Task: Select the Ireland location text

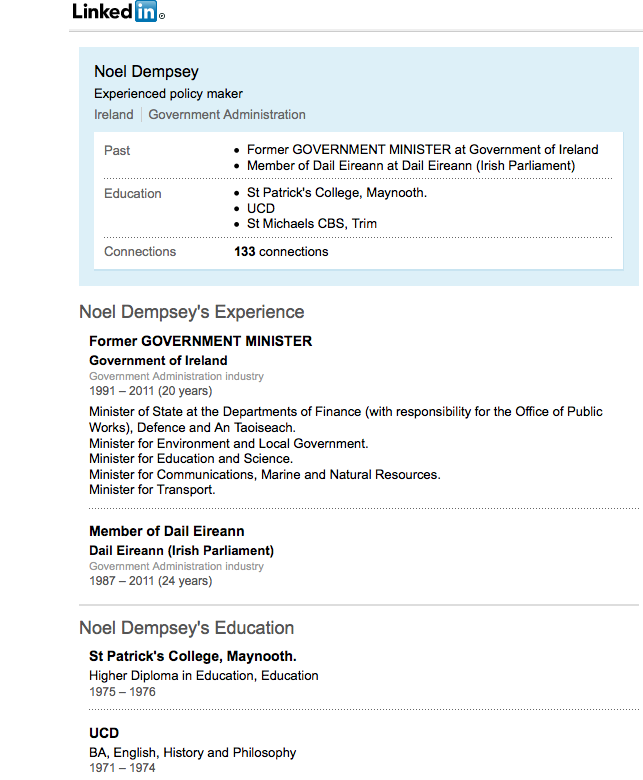Action: click(114, 115)
